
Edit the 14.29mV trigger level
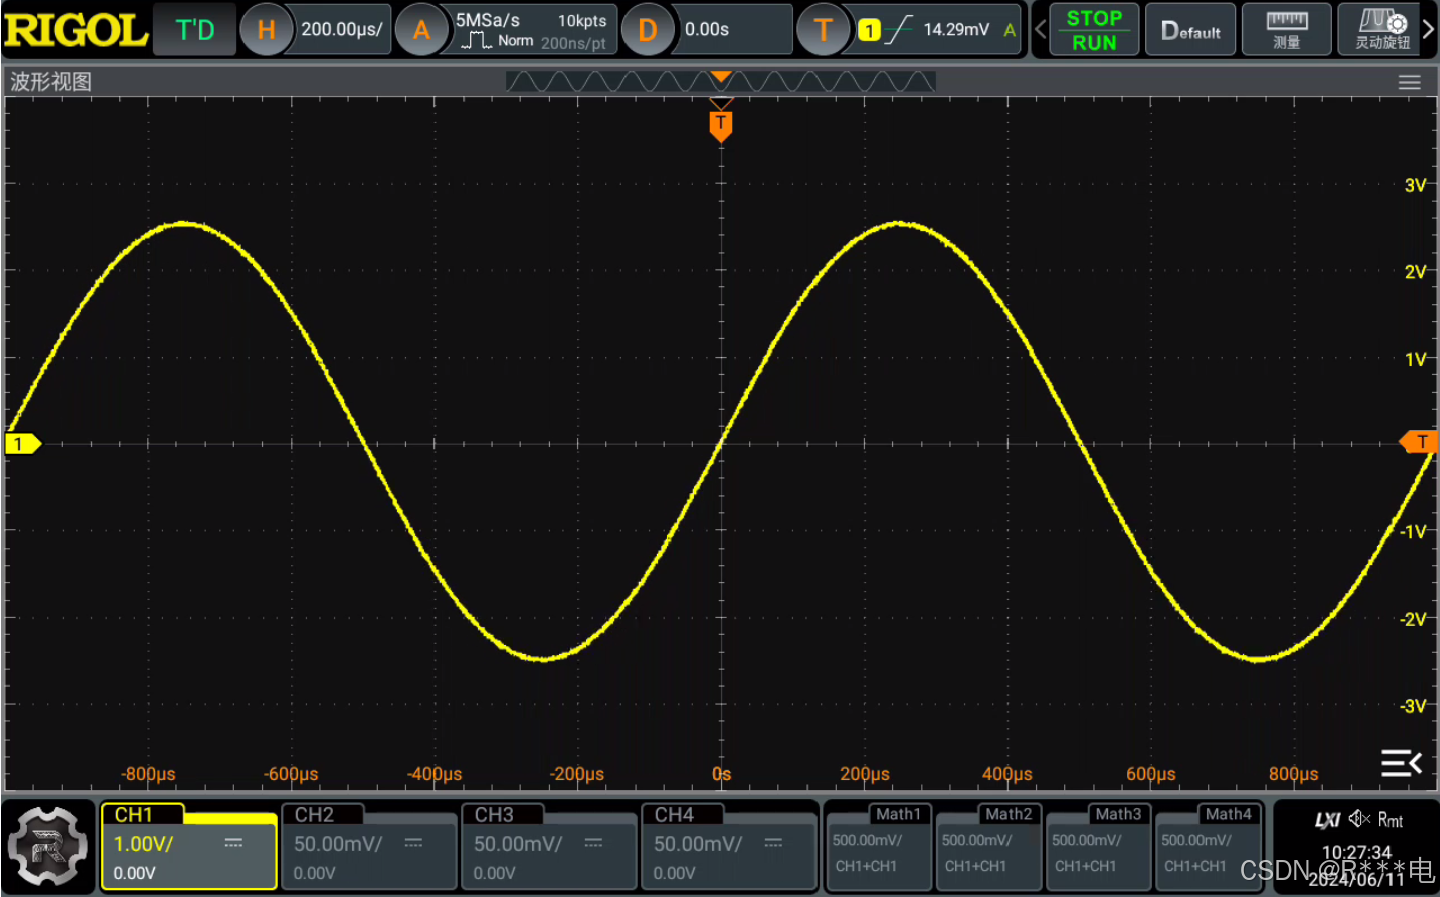(x=956, y=30)
